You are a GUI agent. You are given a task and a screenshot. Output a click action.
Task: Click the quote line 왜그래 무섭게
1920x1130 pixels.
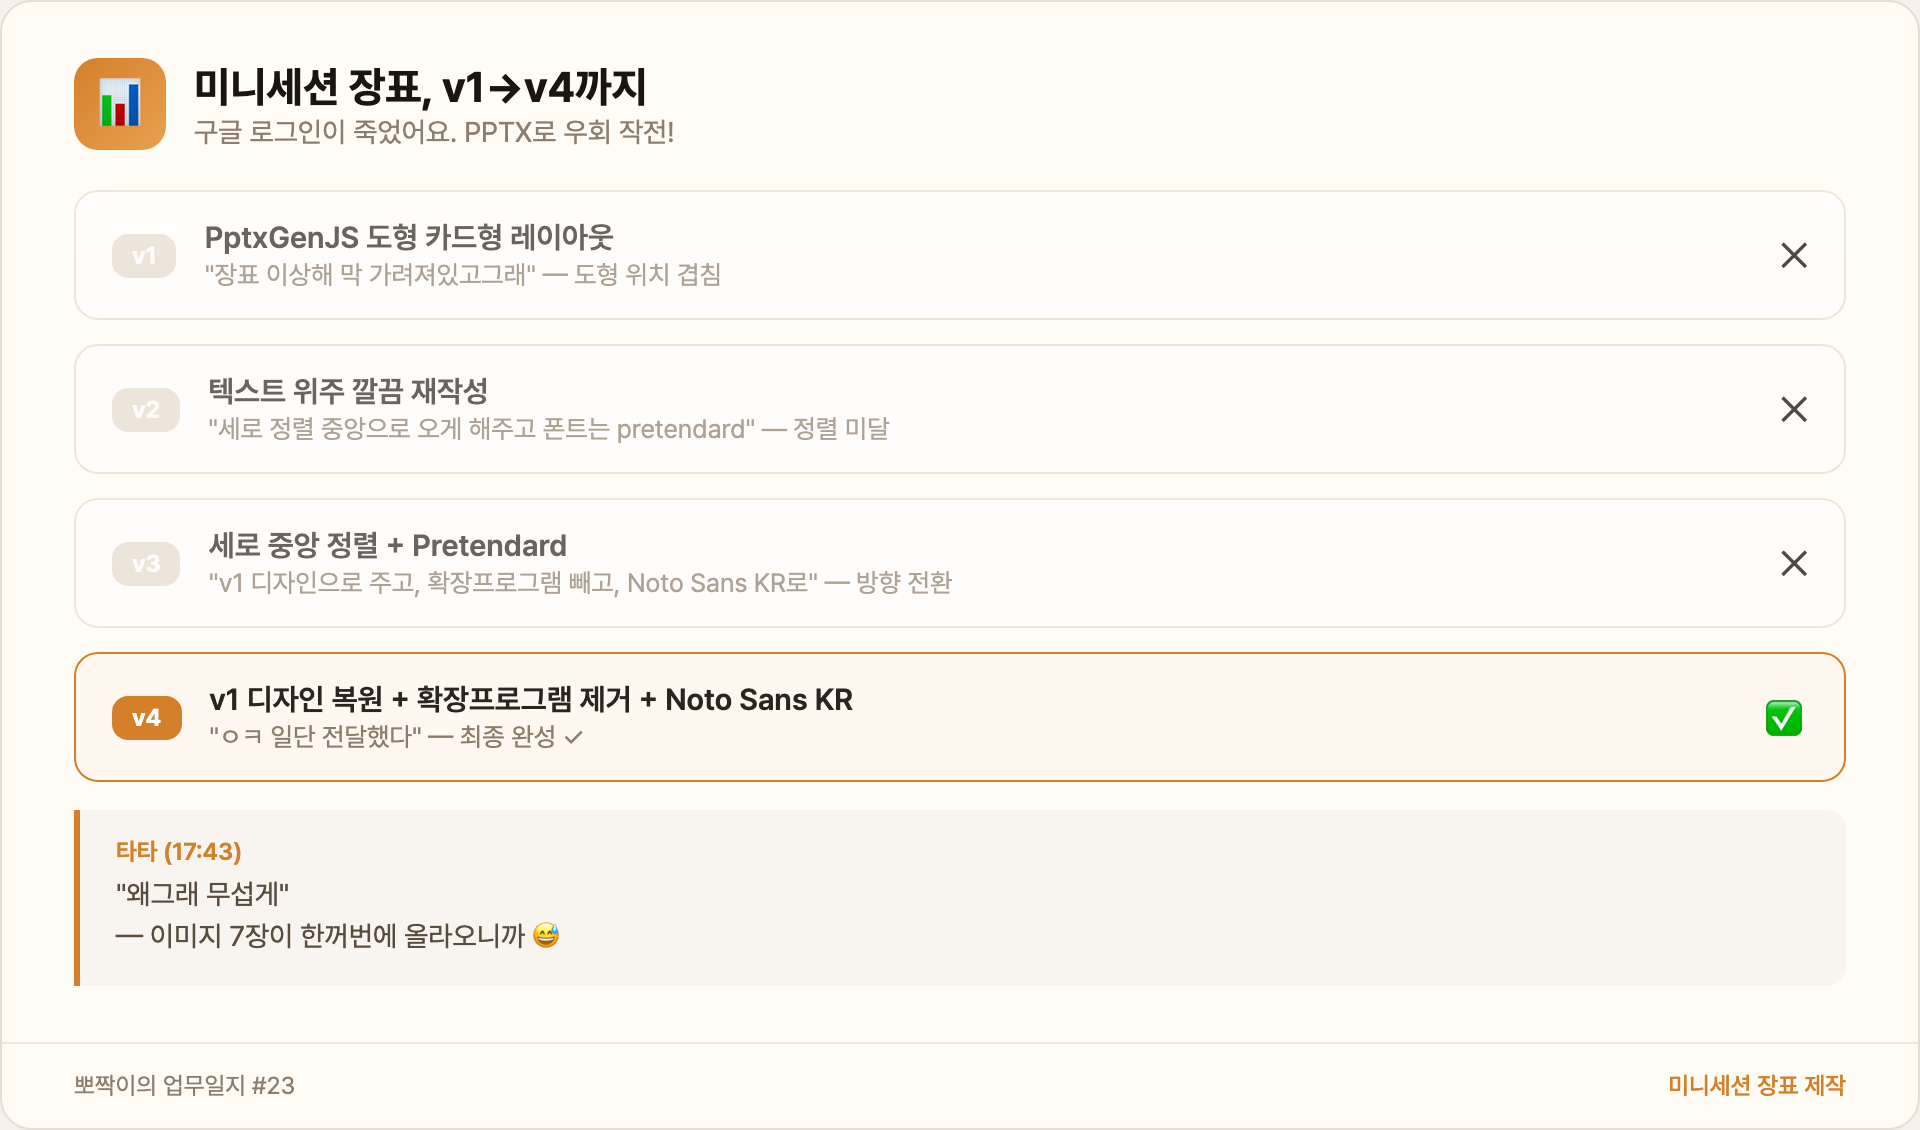click(202, 893)
